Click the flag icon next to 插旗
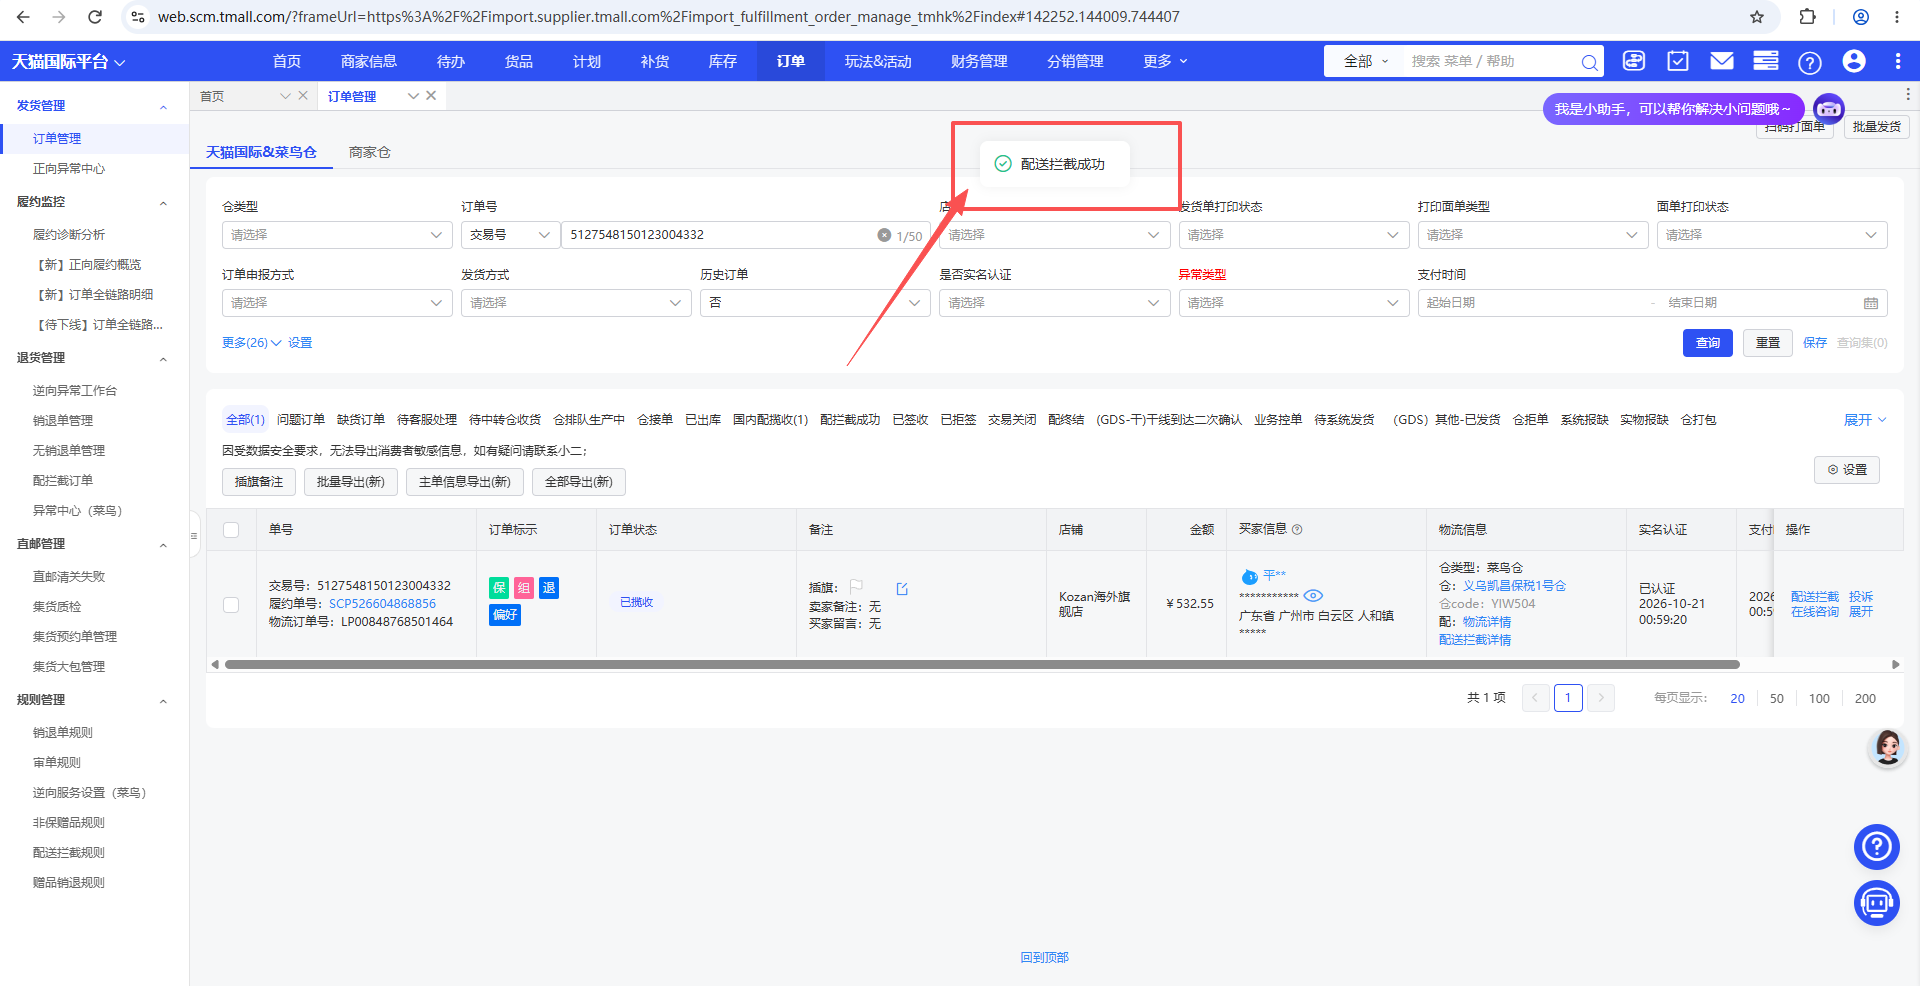Viewport: 1920px width, 986px height. [x=856, y=586]
